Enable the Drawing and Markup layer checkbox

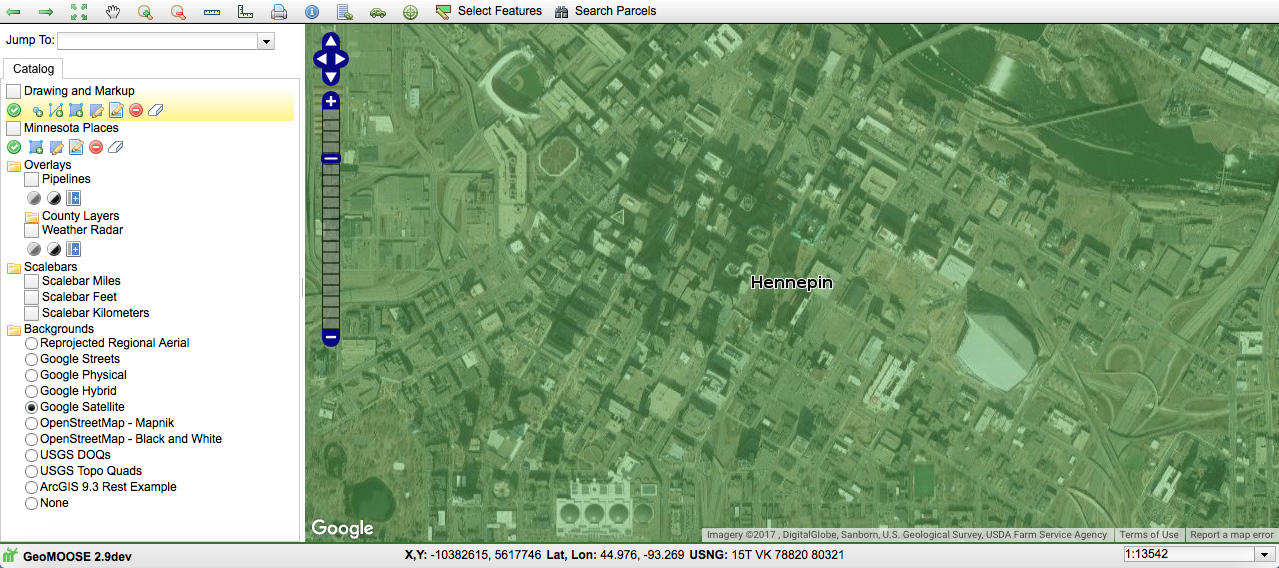click(x=13, y=91)
